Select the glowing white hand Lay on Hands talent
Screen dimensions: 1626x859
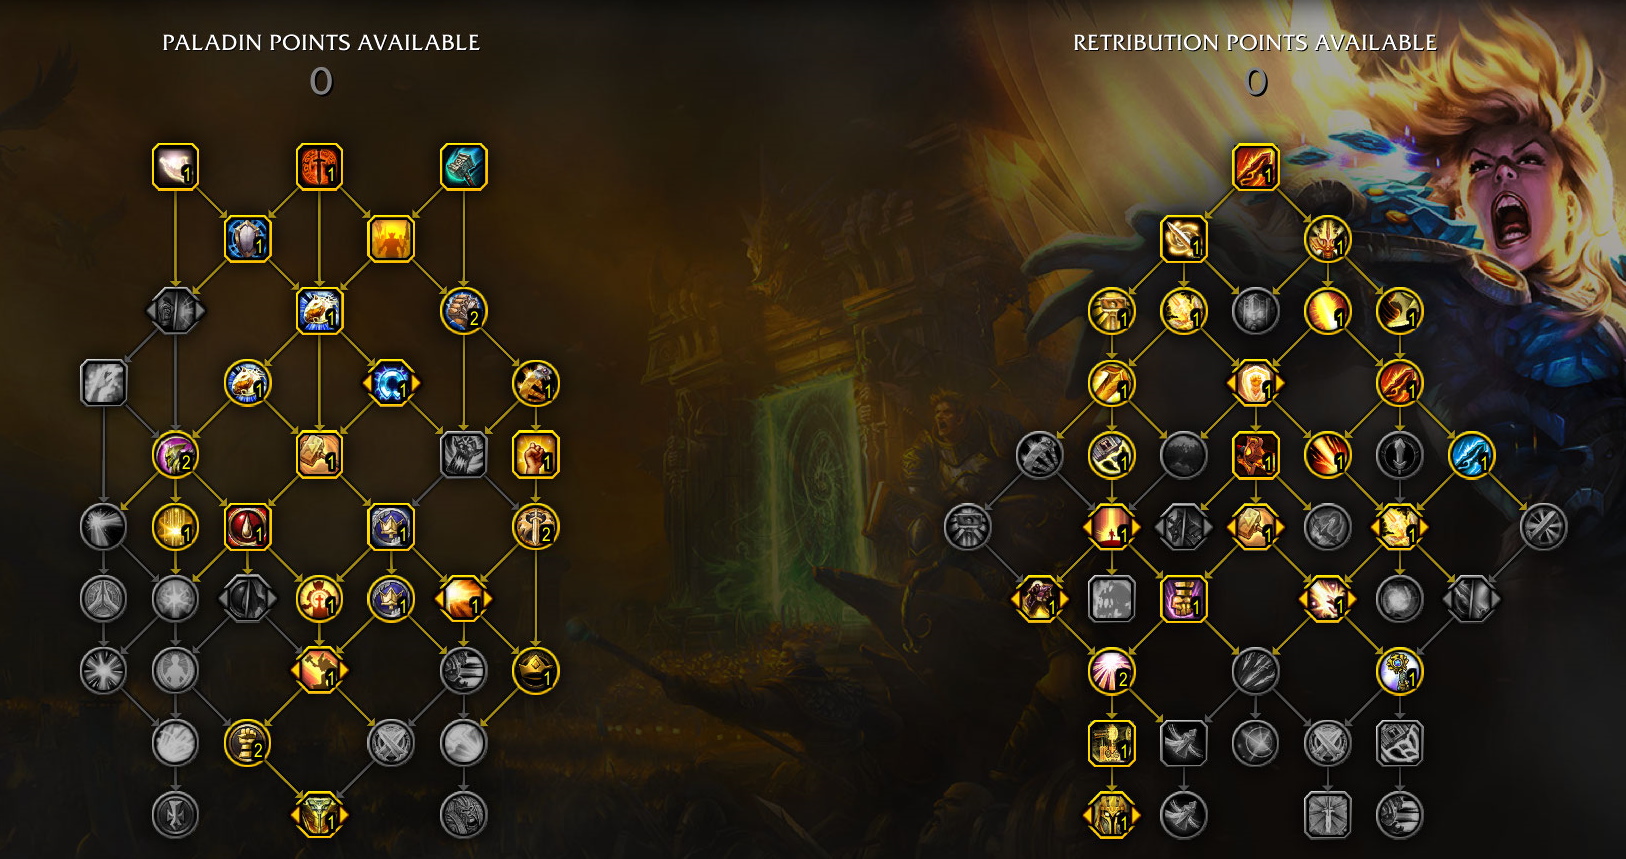tap(175, 167)
